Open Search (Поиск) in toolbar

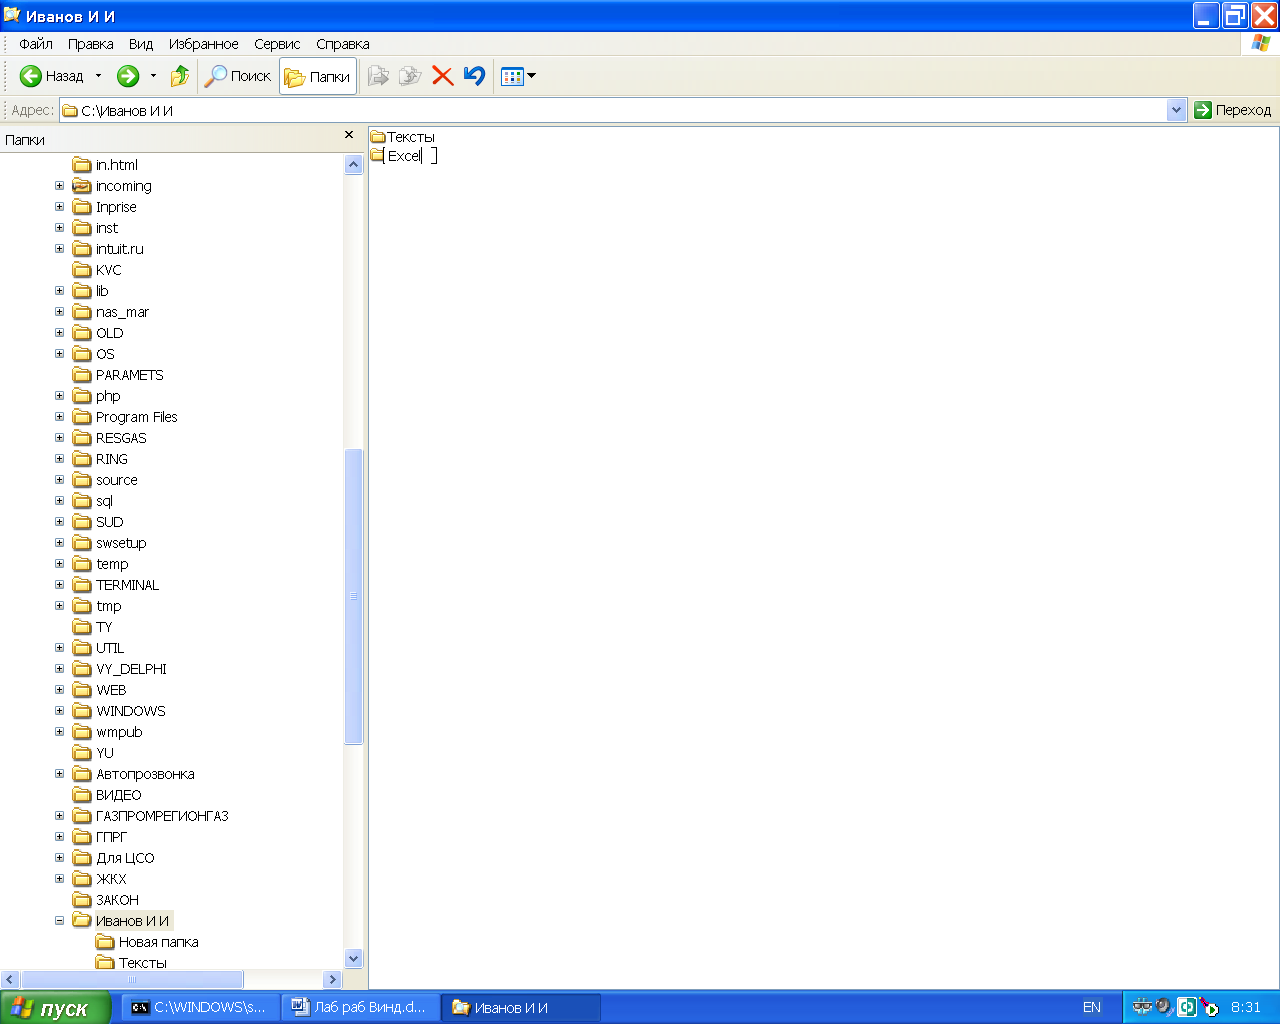point(238,76)
